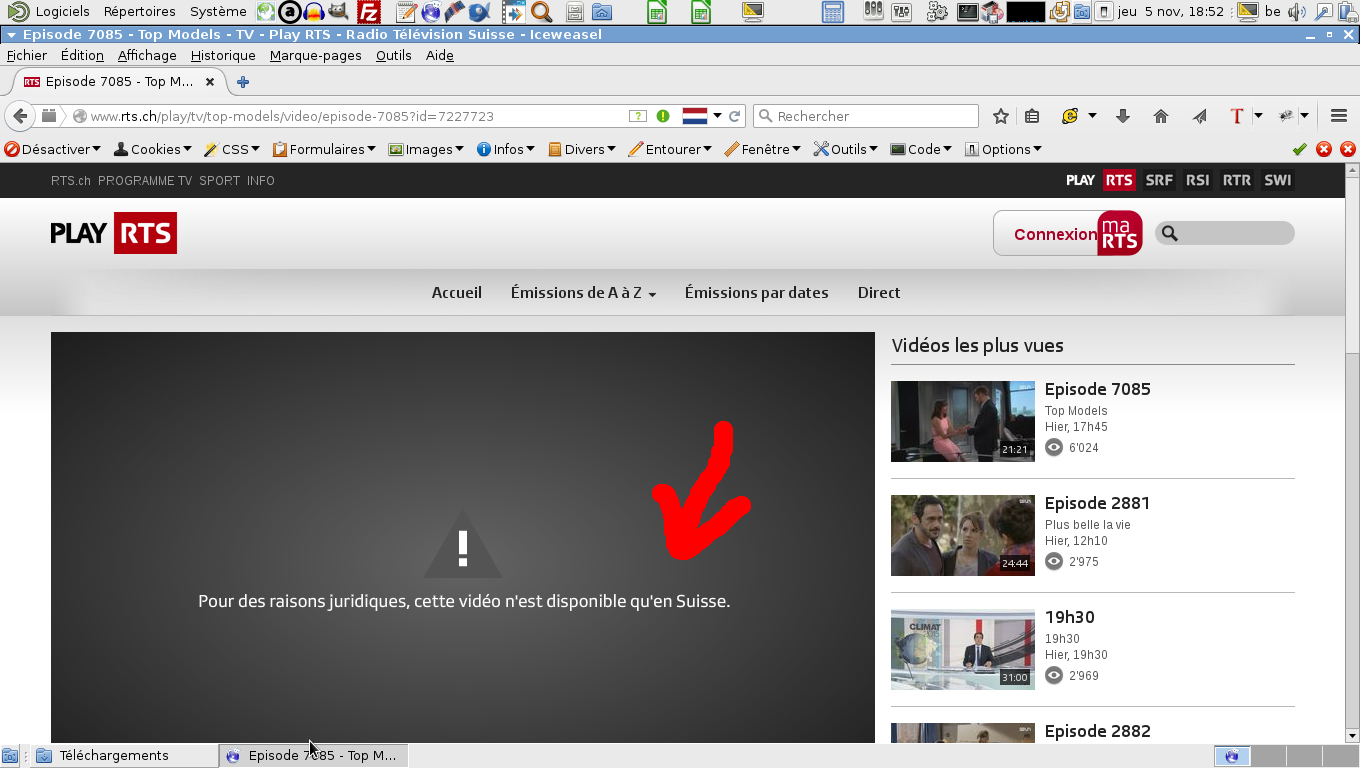Select the Episode 7085 browser tab
1360x768 pixels.
[119, 82]
